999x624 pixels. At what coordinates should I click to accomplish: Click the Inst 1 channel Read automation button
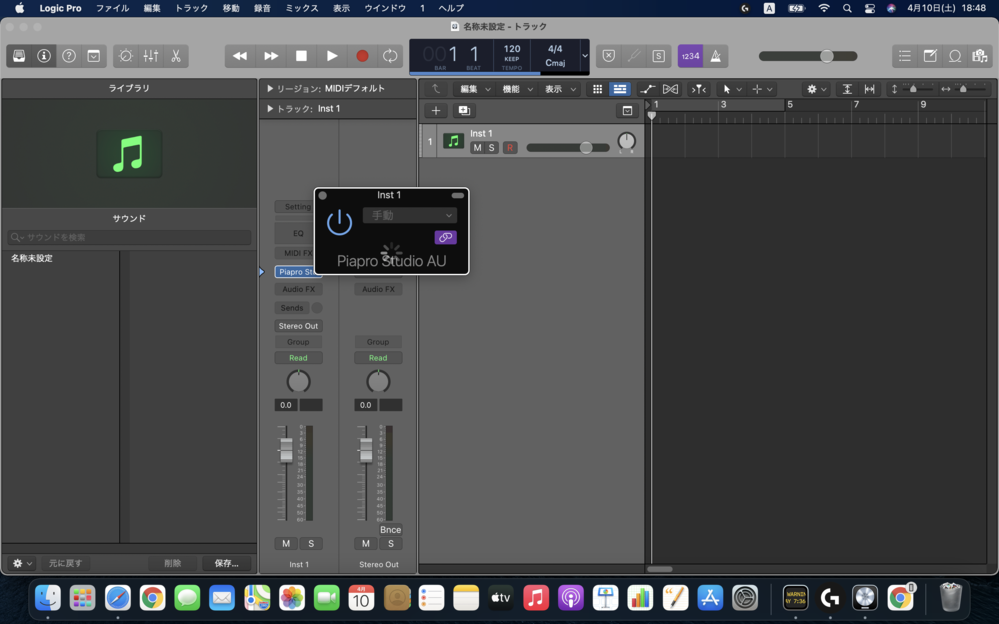[298, 358]
